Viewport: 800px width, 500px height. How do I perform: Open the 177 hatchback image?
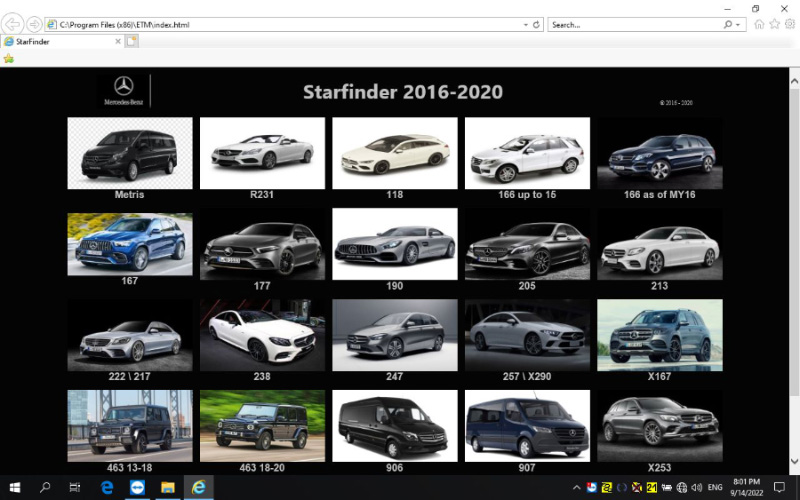tap(262, 244)
